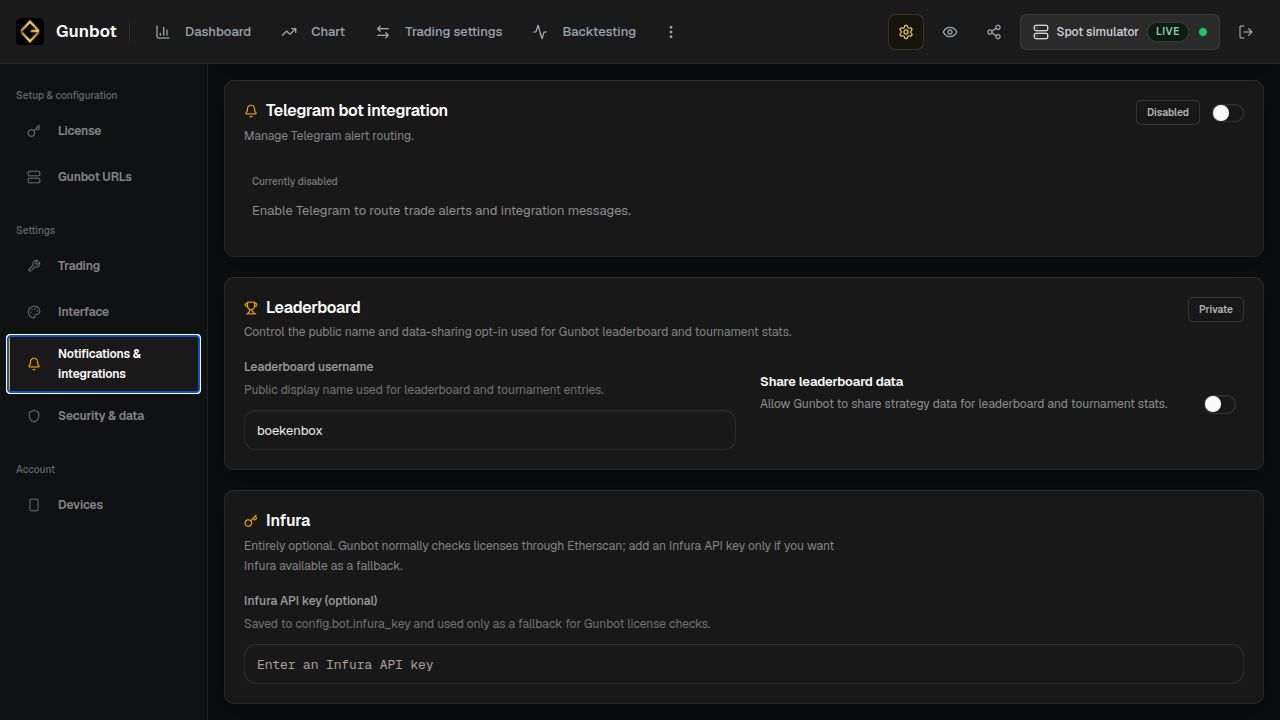The image size is (1280, 720).
Task: Open the Backtesting page
Action: coord(584,32)
